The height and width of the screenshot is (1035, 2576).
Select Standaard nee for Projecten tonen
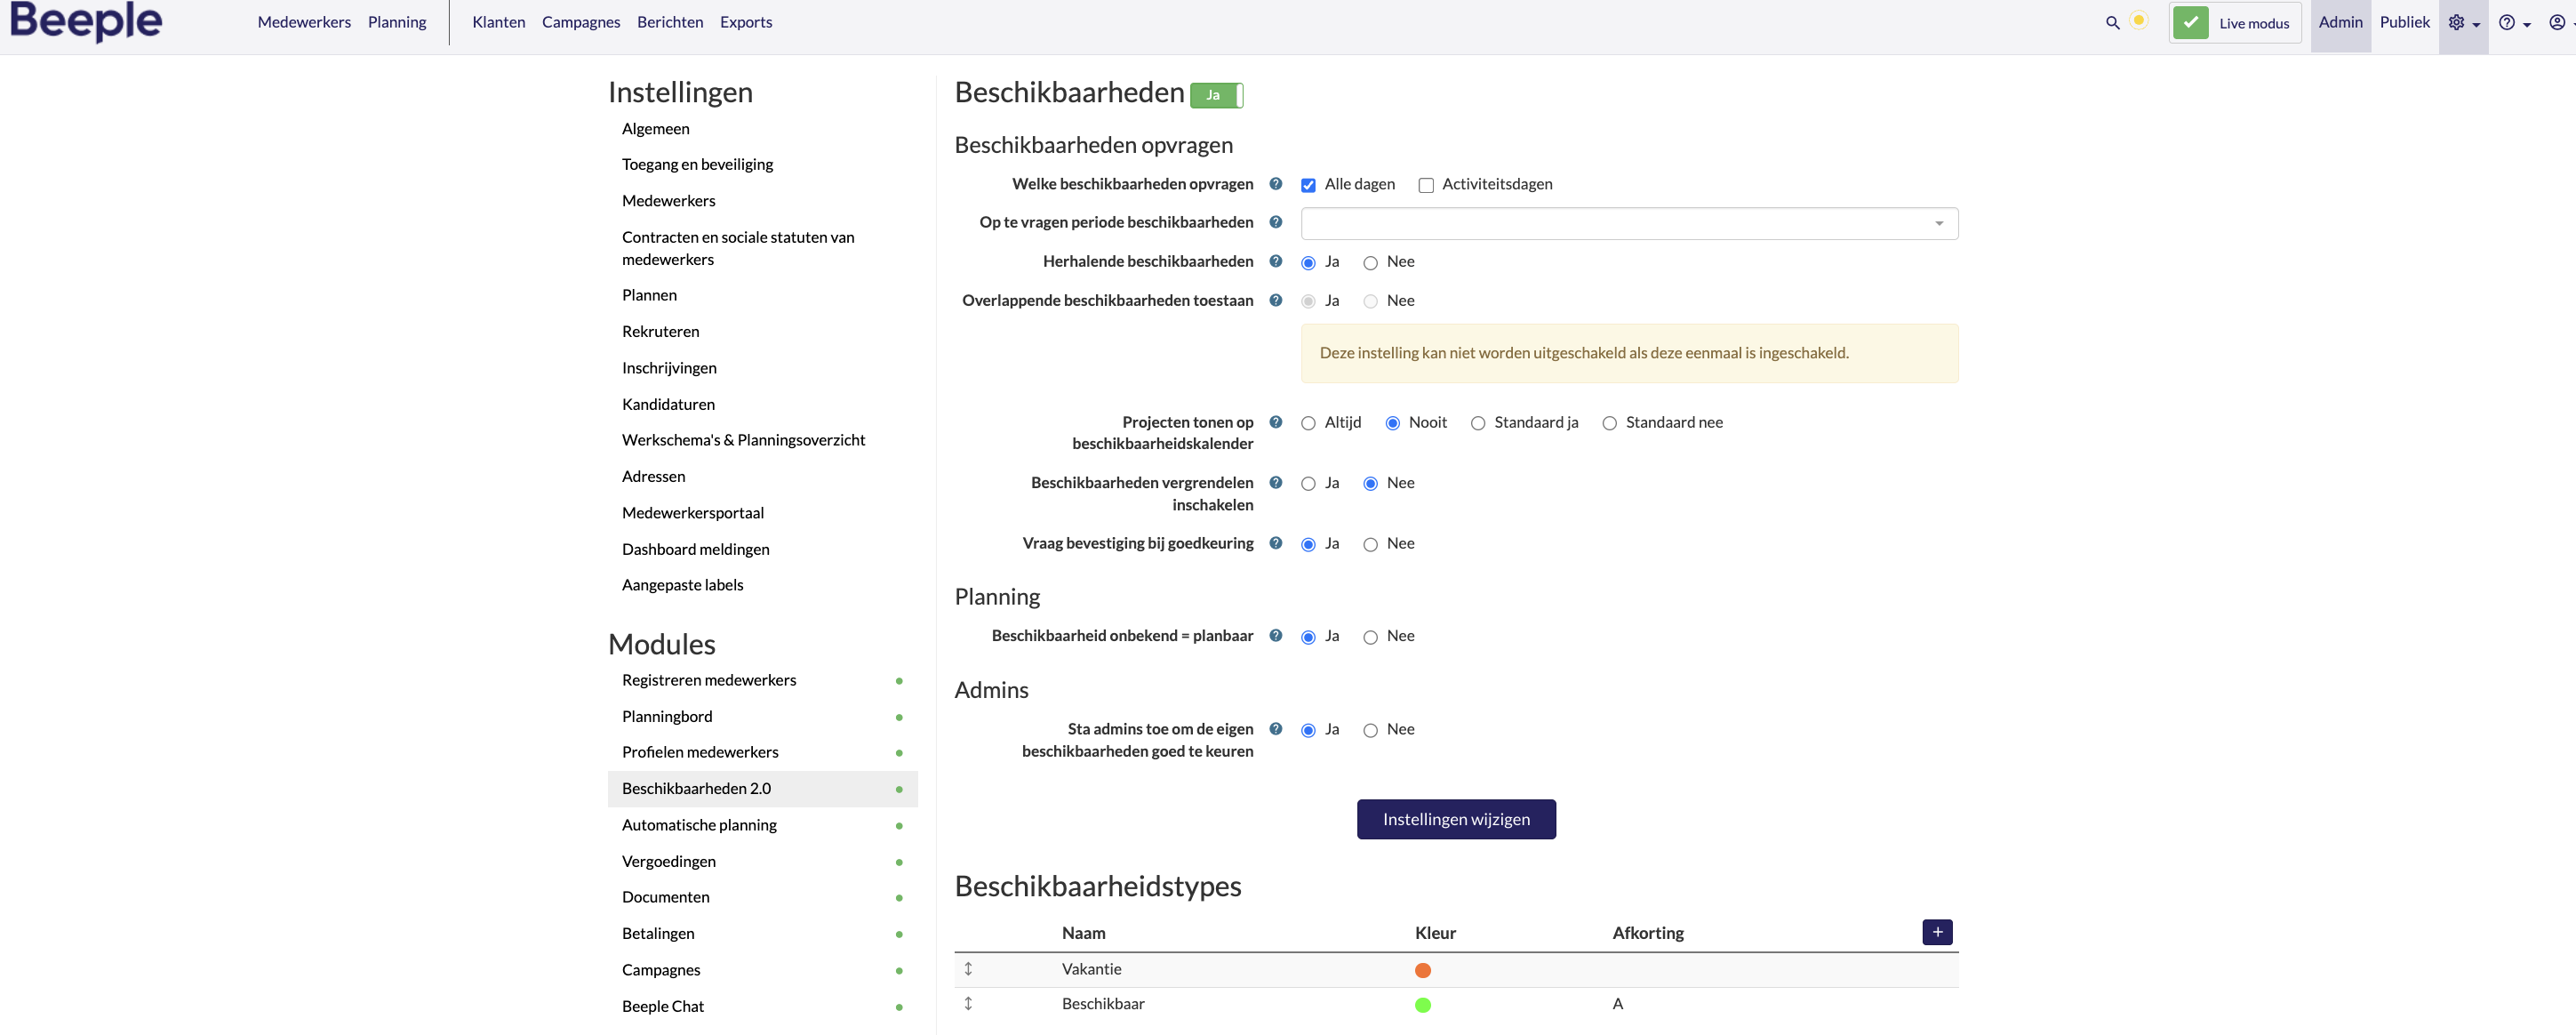coord(1609,423)
